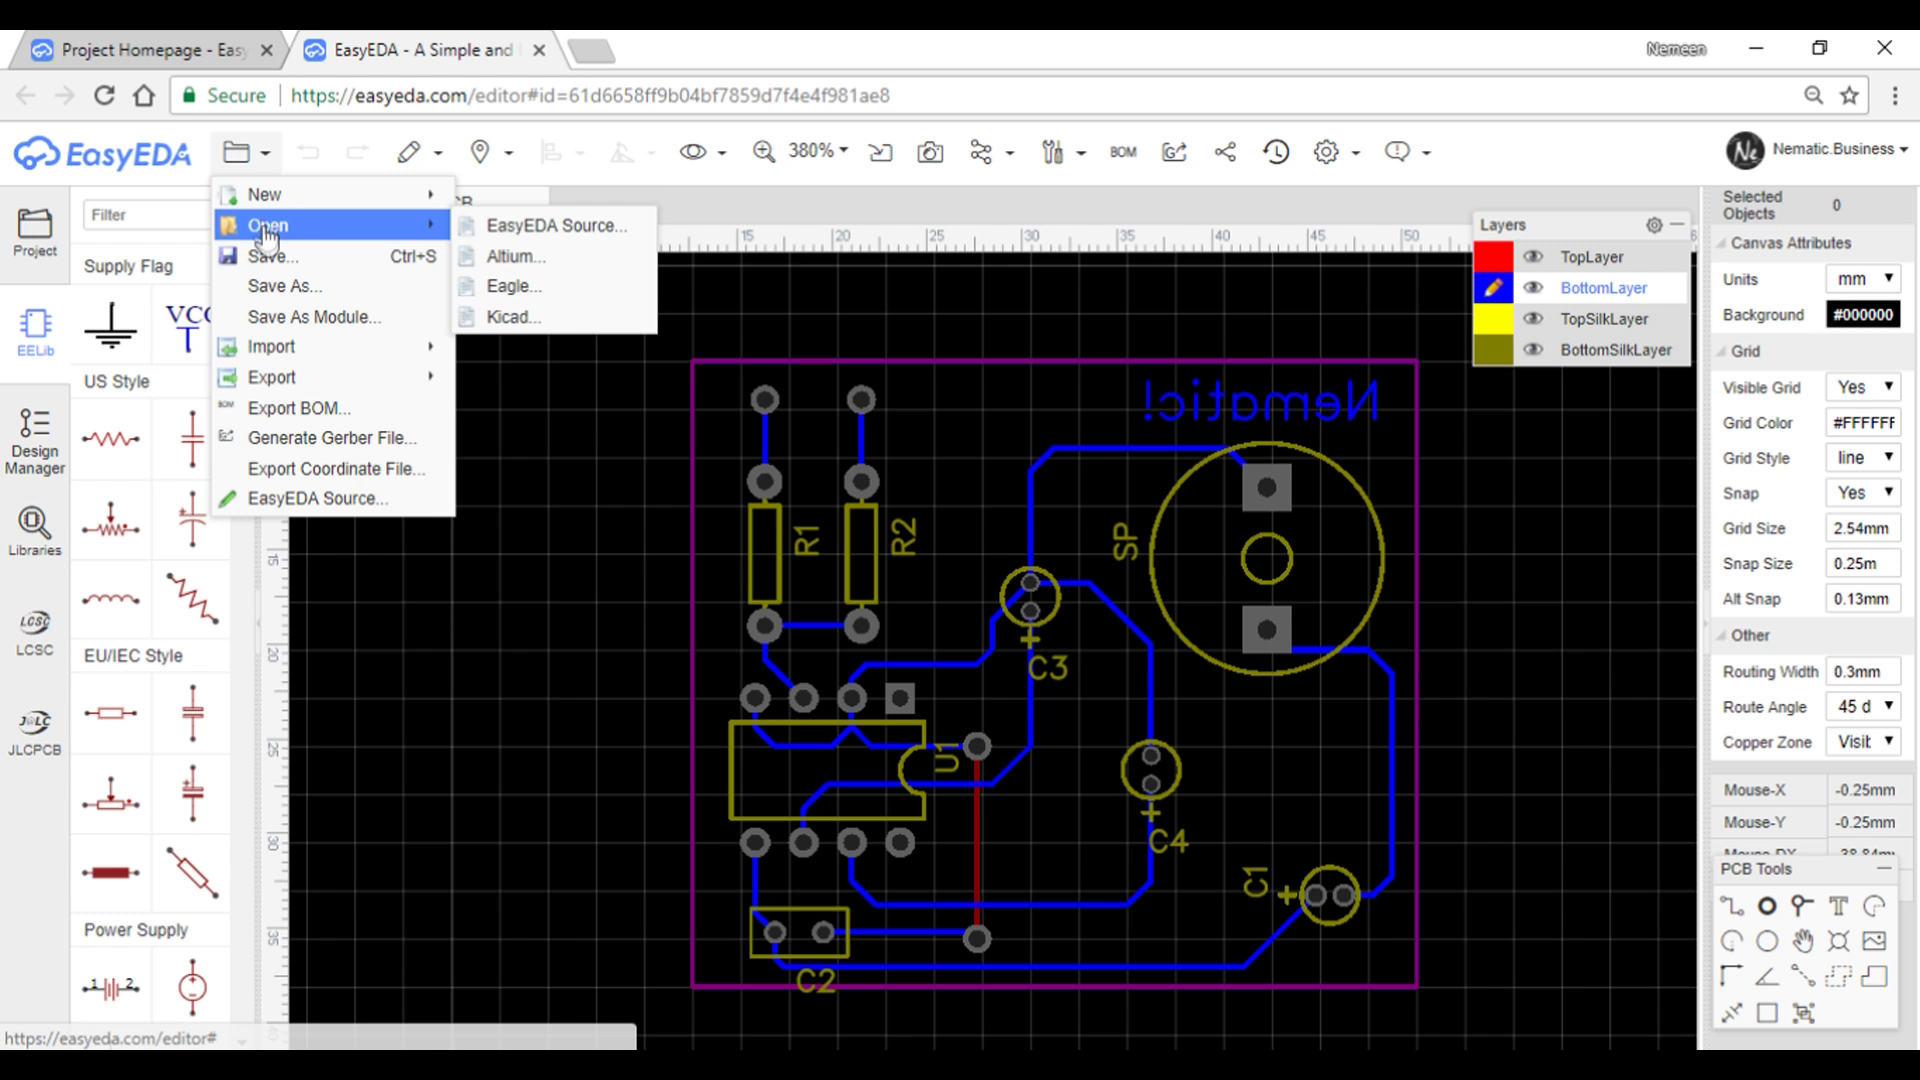Choose Kicad... from the Open submenu

click(555, 317)
